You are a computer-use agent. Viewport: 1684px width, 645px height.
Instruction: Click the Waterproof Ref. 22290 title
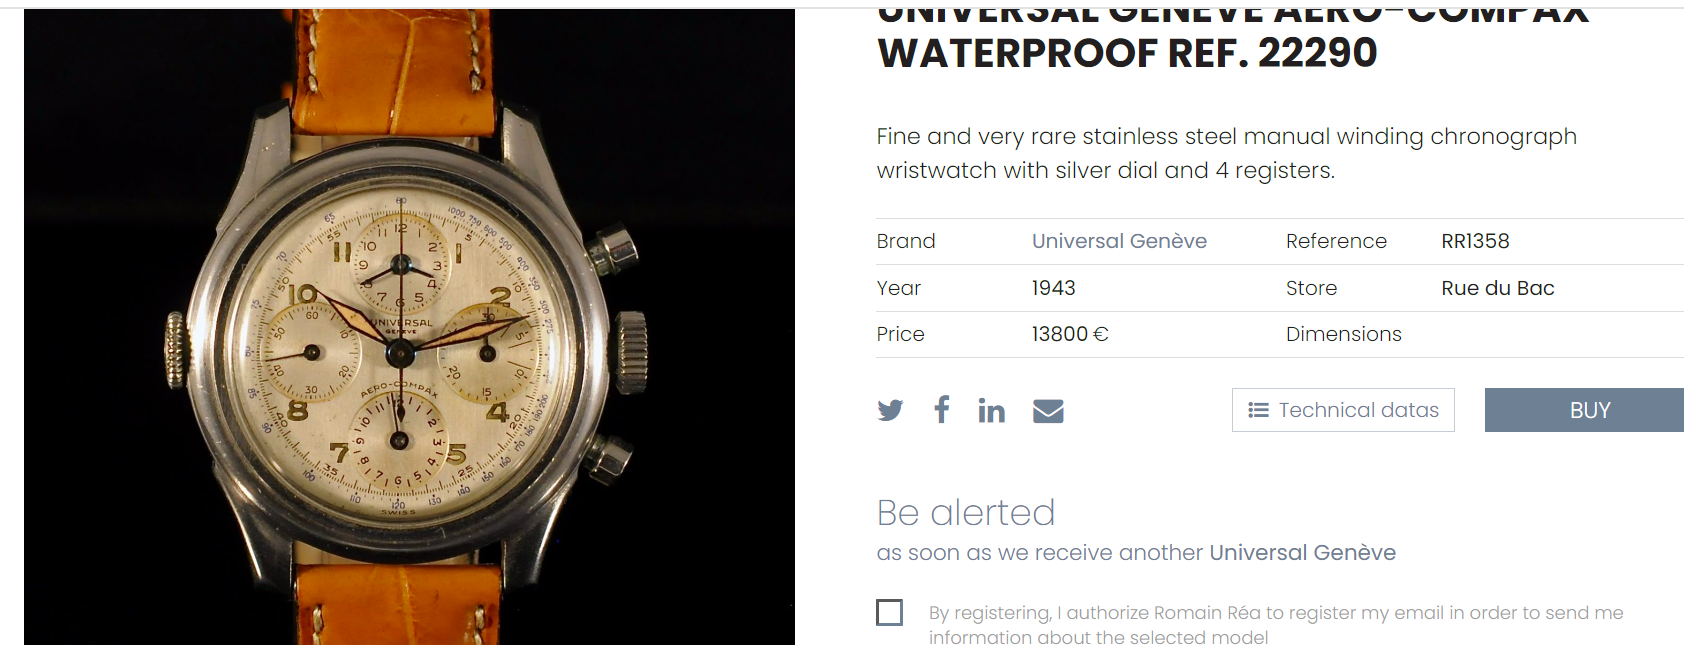(1127, 53)
